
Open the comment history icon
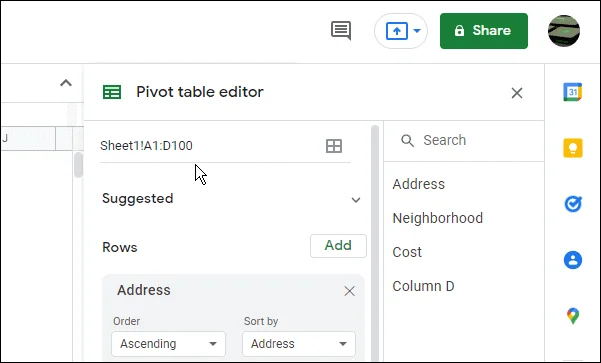[x=341, y=31]
